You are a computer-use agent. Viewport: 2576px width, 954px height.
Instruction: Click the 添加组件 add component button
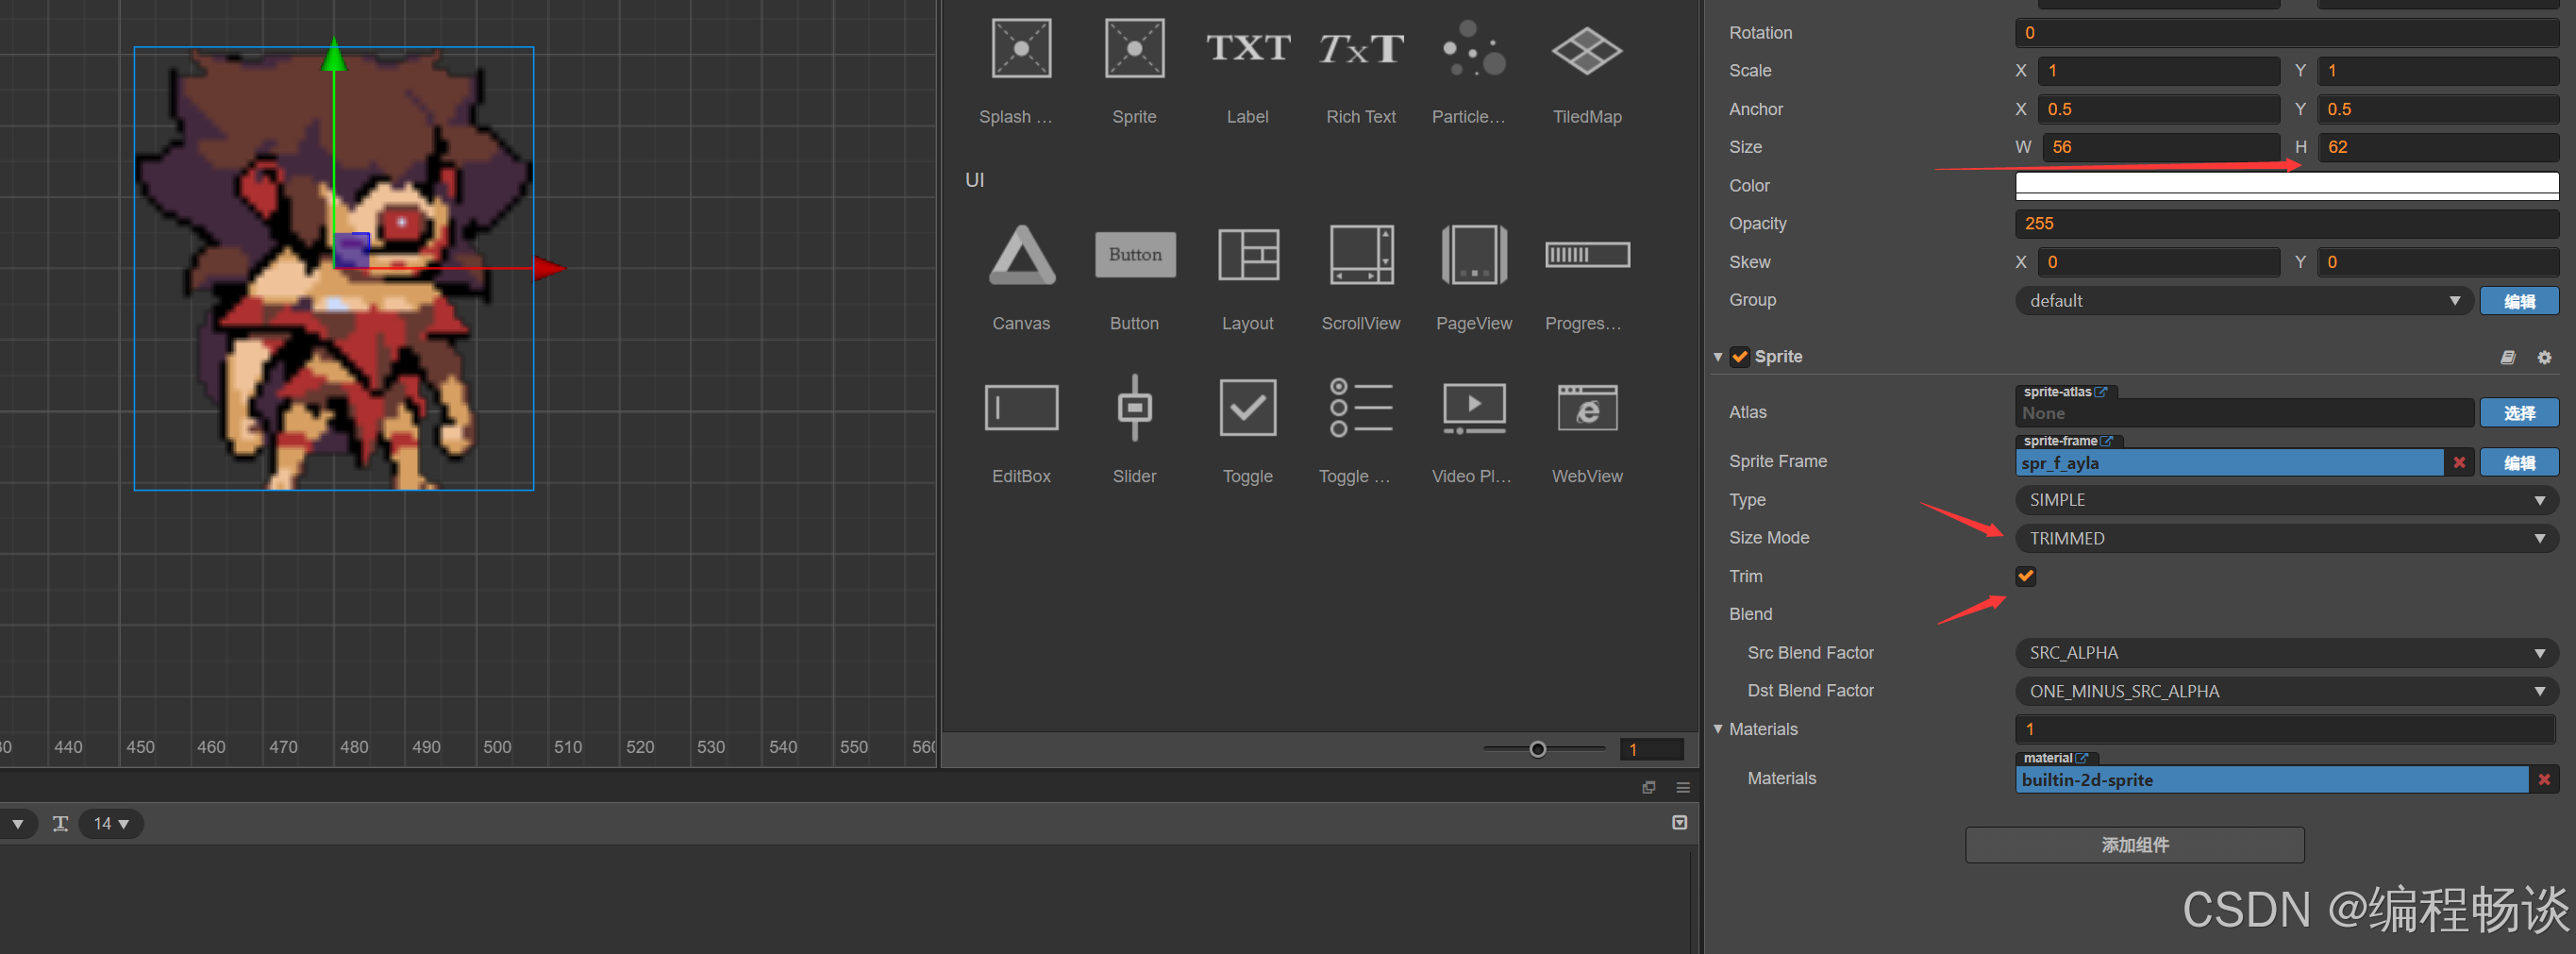pyautogui.click(x=2134, y=845)
